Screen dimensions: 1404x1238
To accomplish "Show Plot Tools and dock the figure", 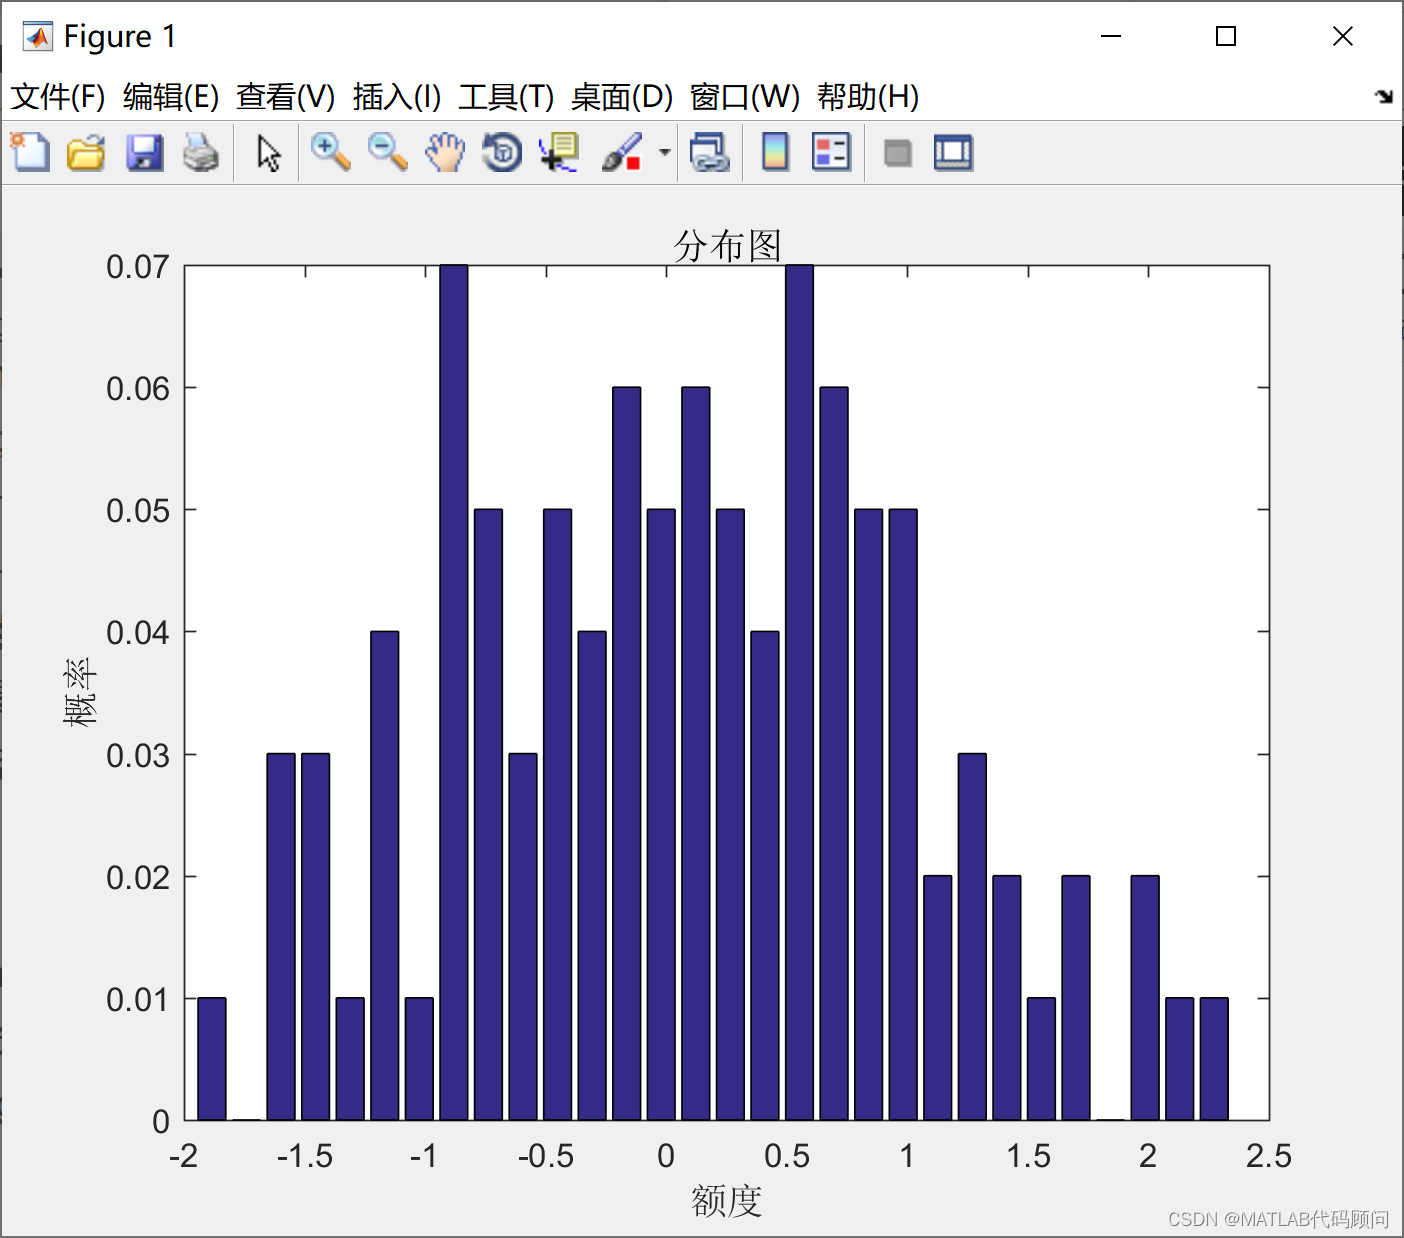I will coord(952,152).
